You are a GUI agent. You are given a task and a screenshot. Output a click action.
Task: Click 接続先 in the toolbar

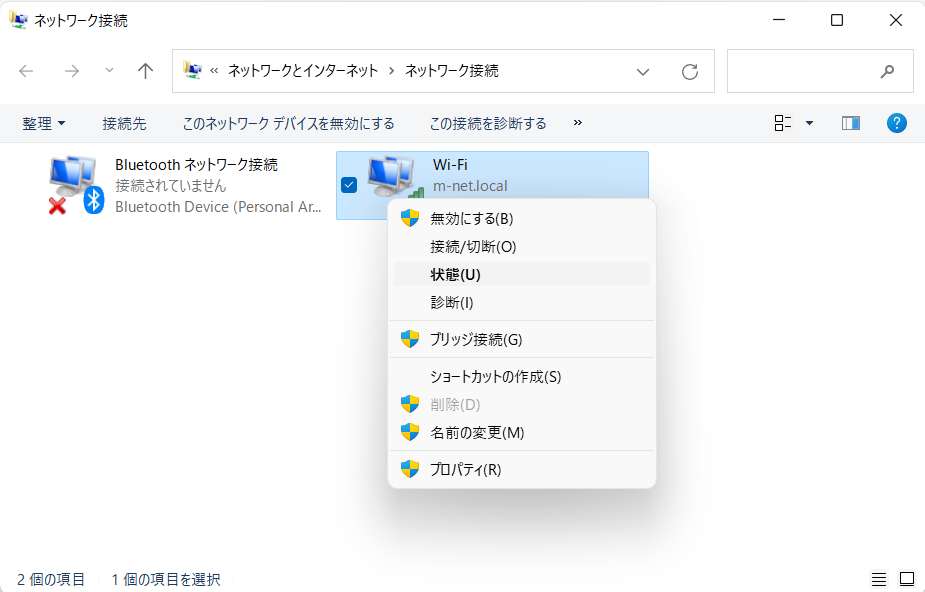pyautogui.click(x=124, y=123)
